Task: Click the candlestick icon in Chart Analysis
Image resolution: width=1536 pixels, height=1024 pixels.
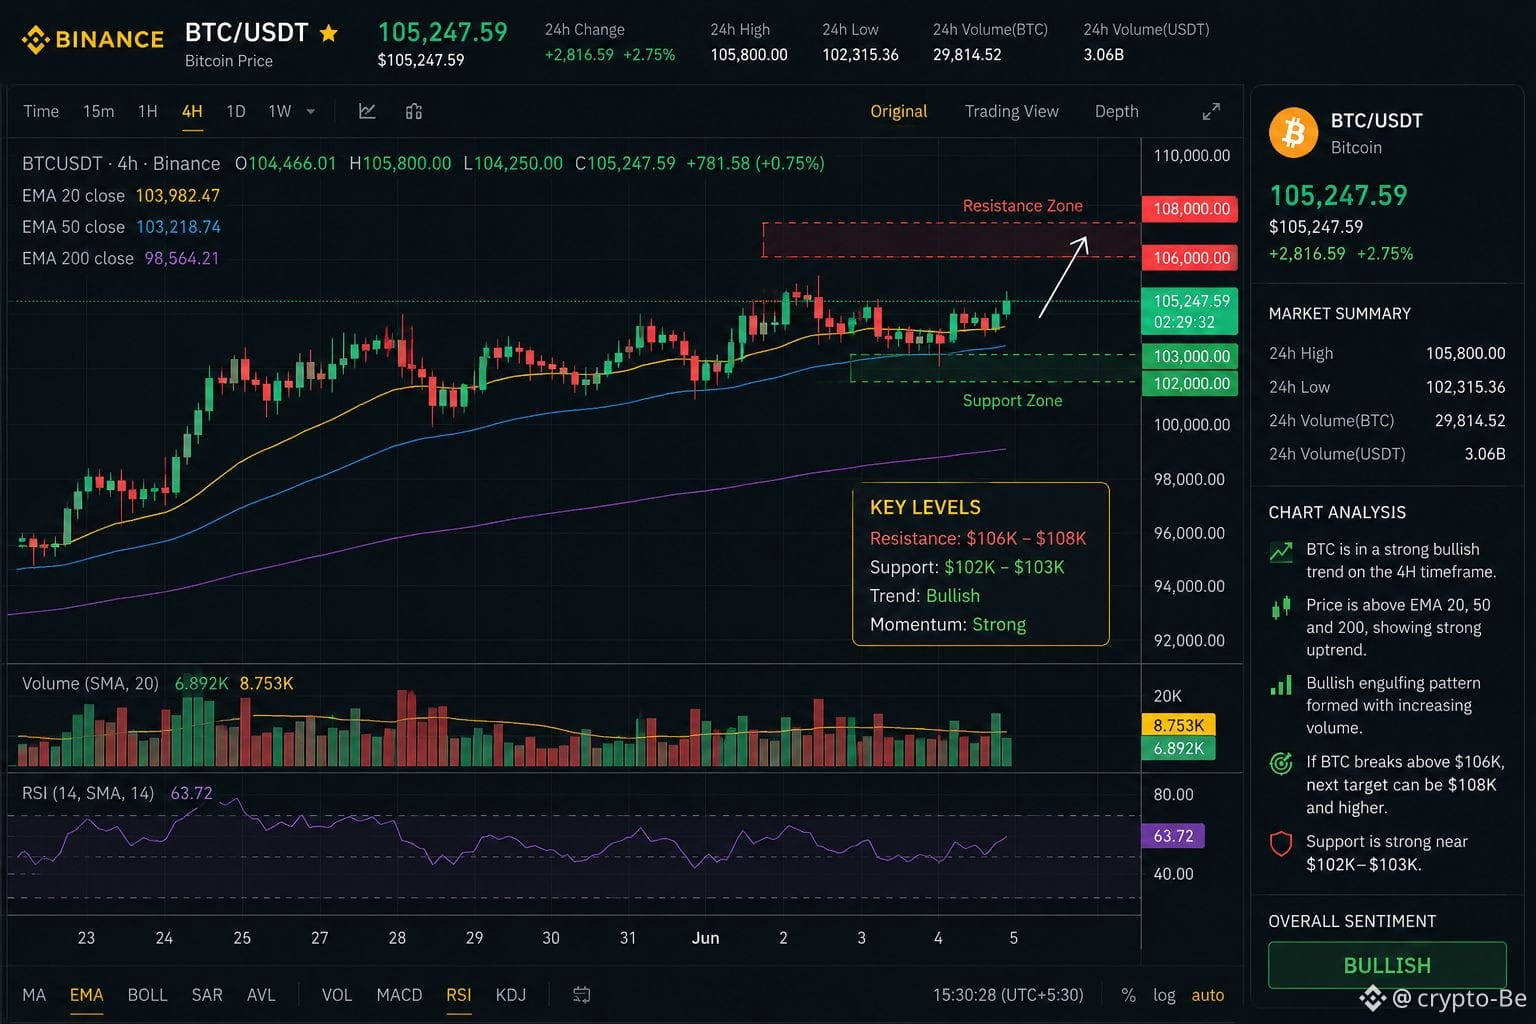Action: pyautogui.click(x=1281, y=607)
